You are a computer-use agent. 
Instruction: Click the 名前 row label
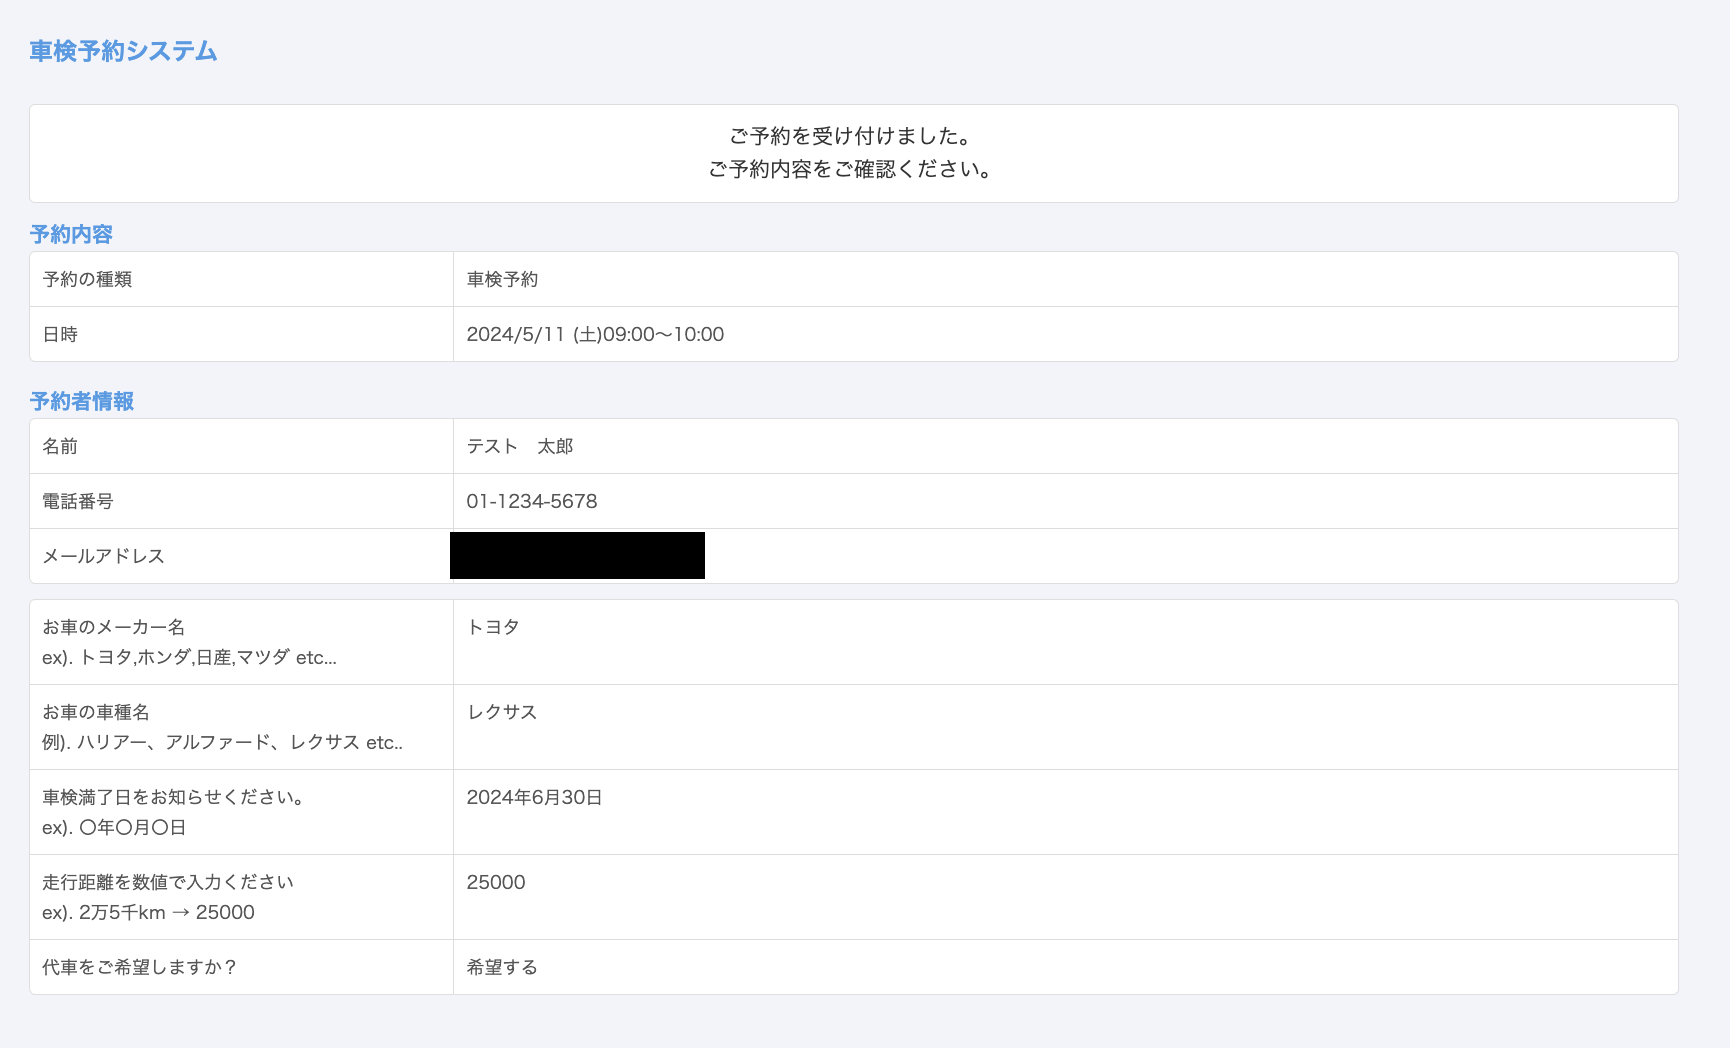[60, 446]
